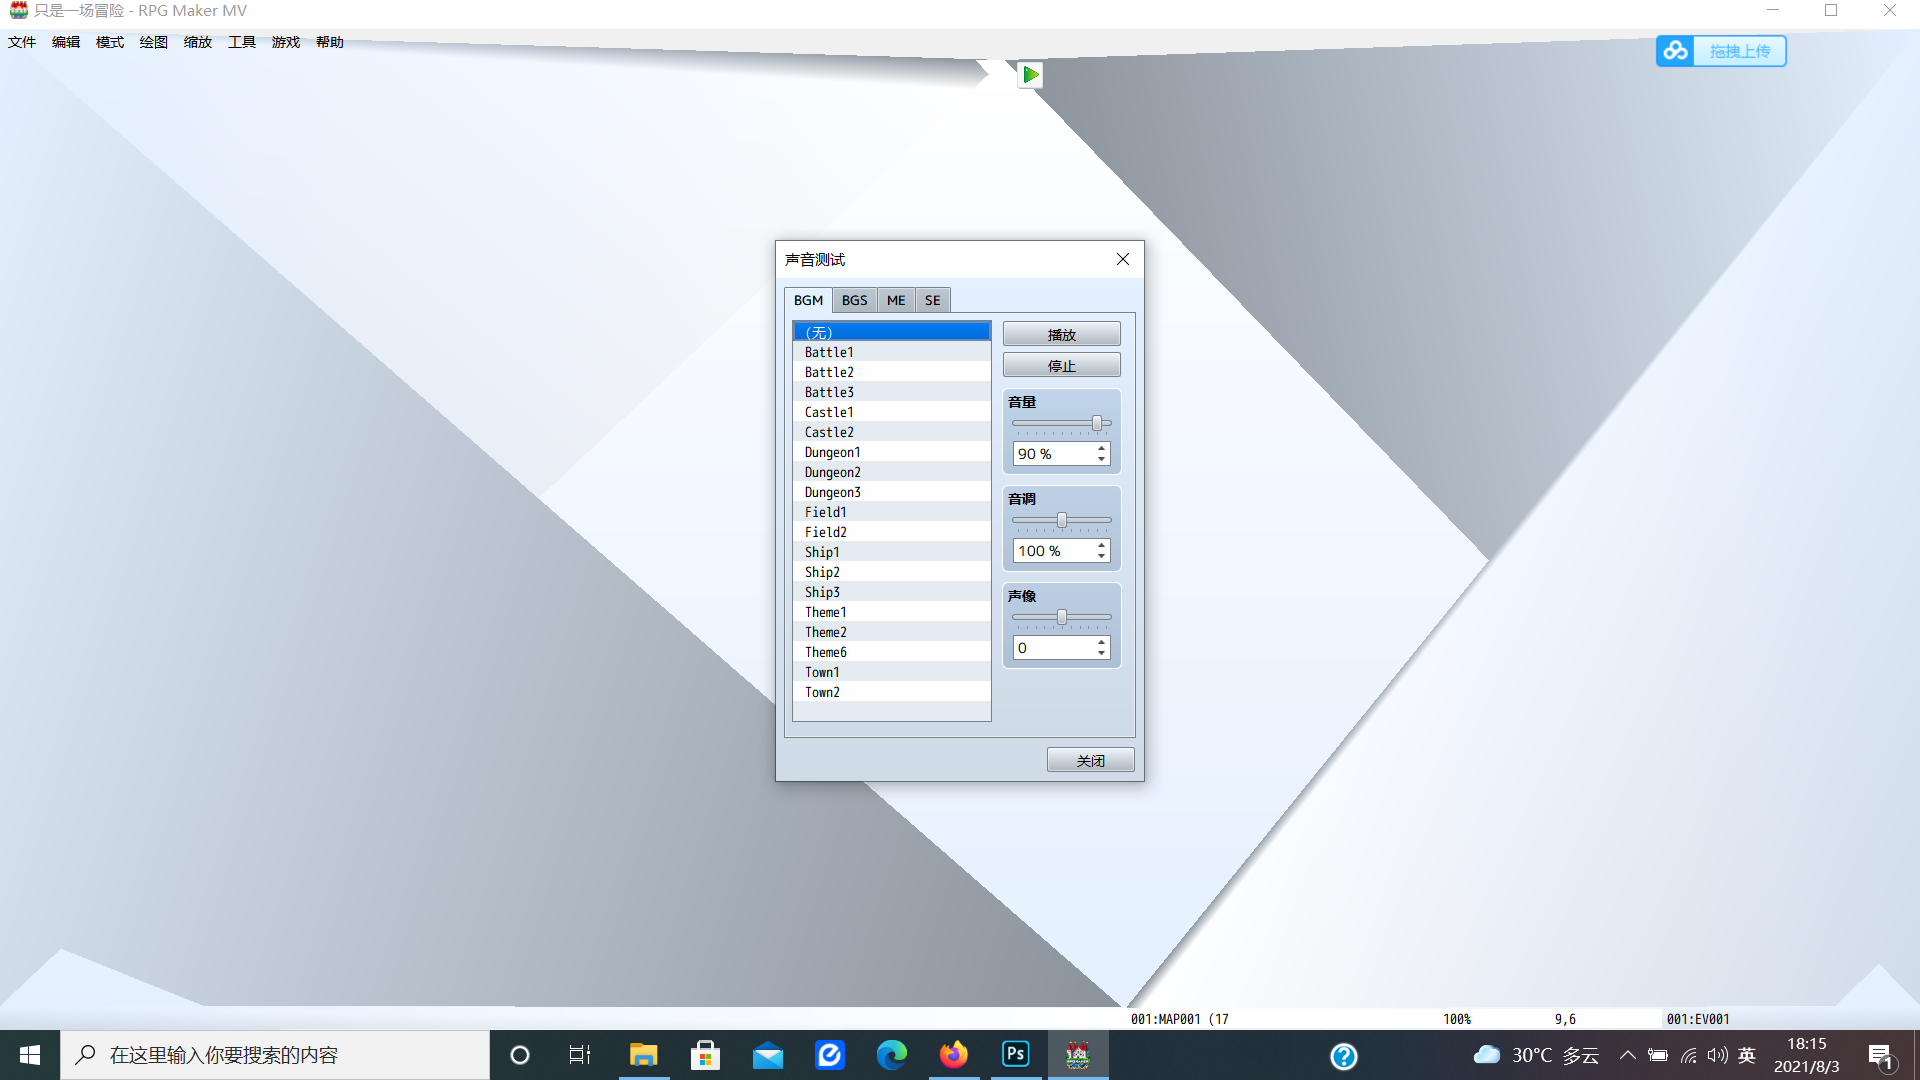Decrease volume with 90 % down arrow

[x=1101, y=459]
